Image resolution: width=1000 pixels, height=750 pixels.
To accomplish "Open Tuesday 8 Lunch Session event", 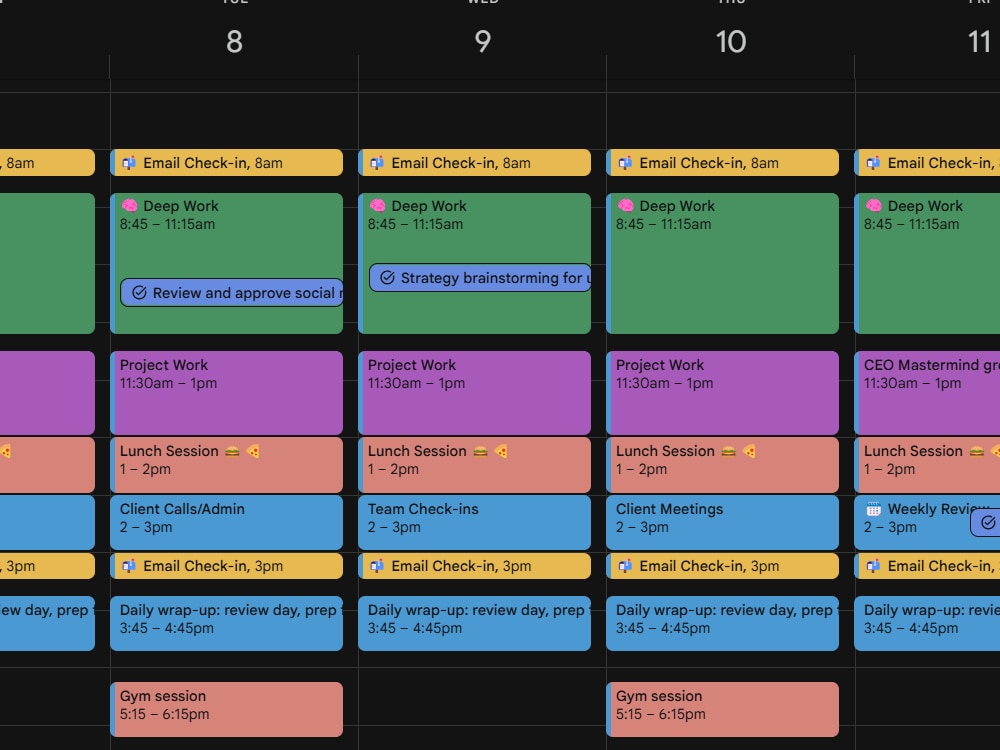I will [x=226, y=465].
